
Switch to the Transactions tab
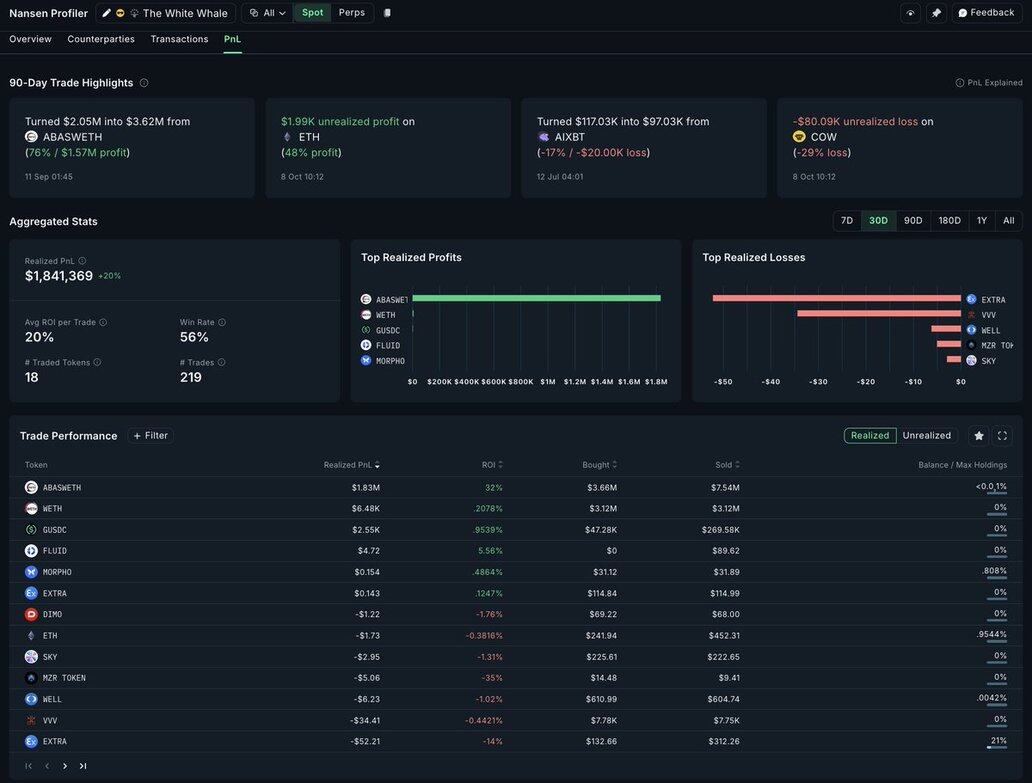179,39
